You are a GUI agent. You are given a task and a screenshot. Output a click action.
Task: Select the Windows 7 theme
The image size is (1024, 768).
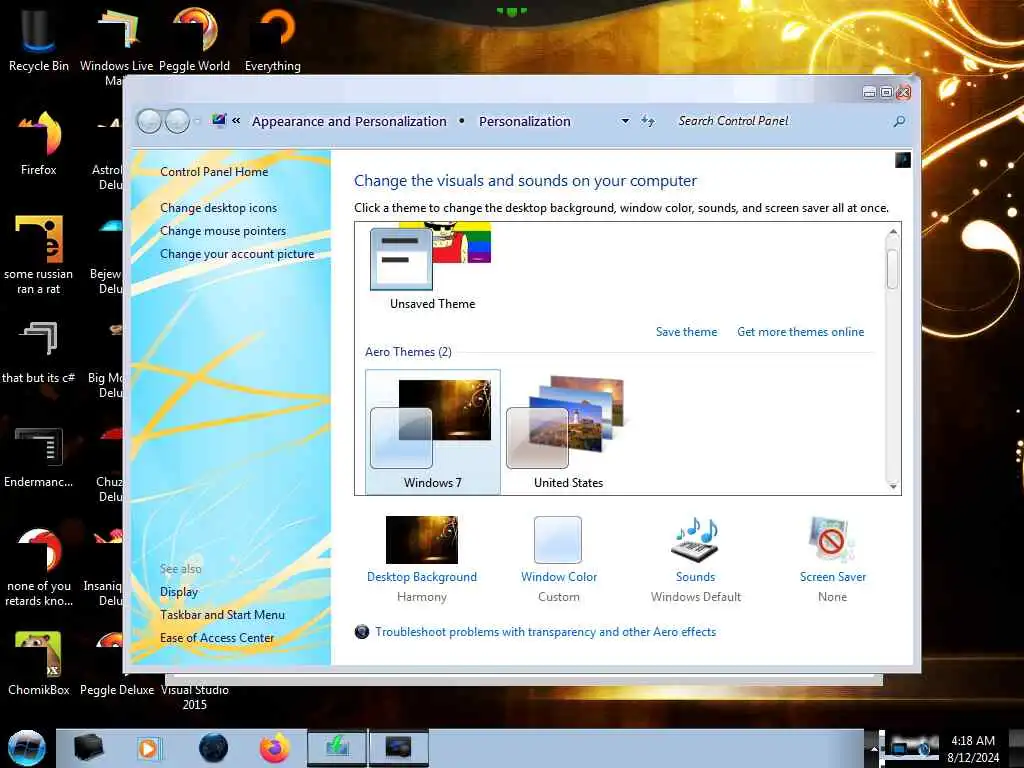(x=432, y=431)
